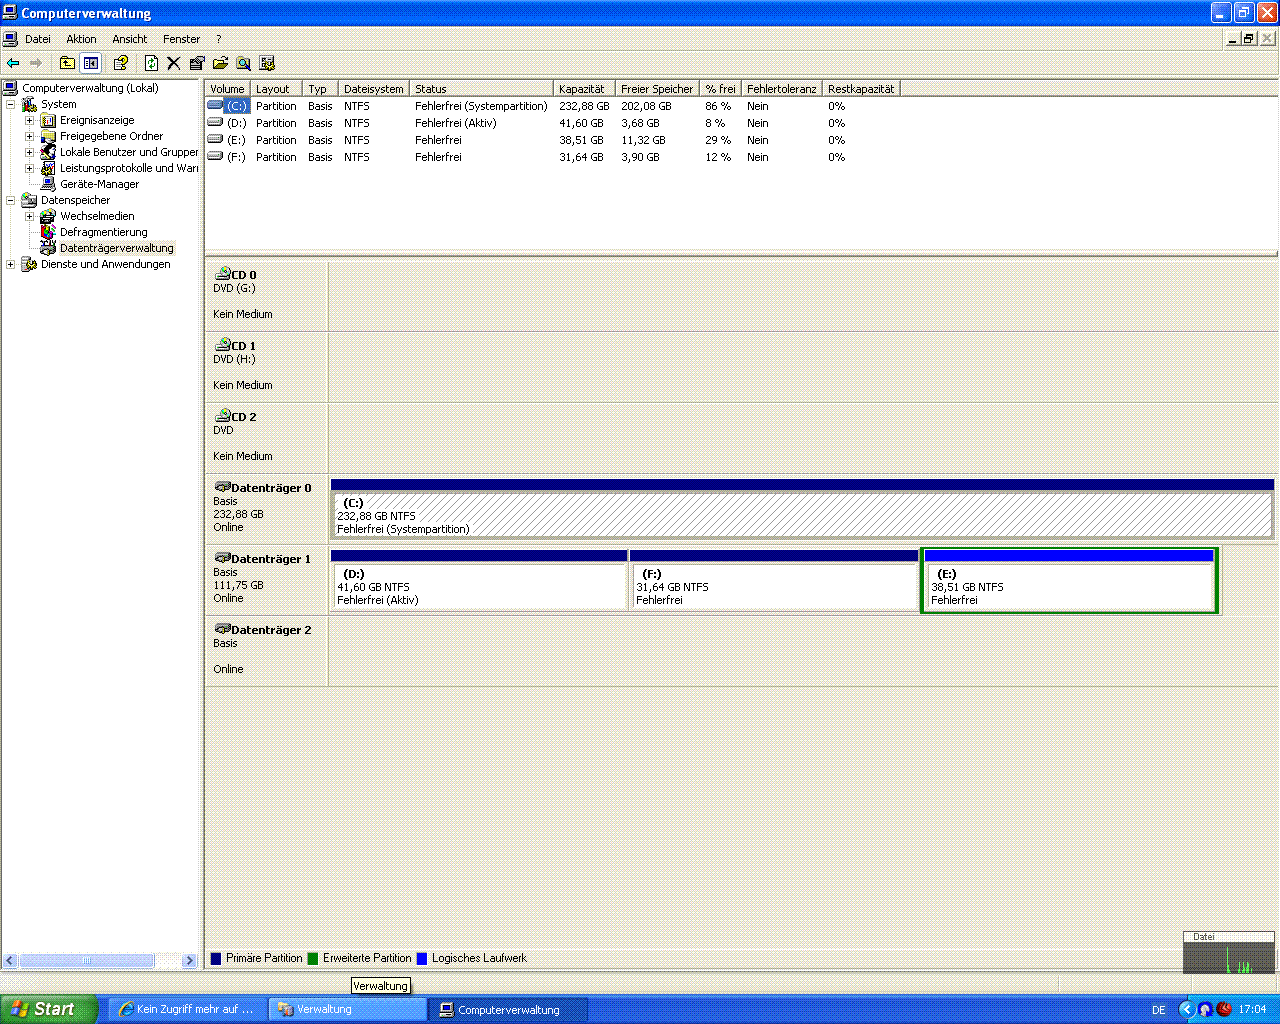Open the Datei menu
This screenshot has height=1024, width=1280.
pyautogui.click(x=38, y=39)
